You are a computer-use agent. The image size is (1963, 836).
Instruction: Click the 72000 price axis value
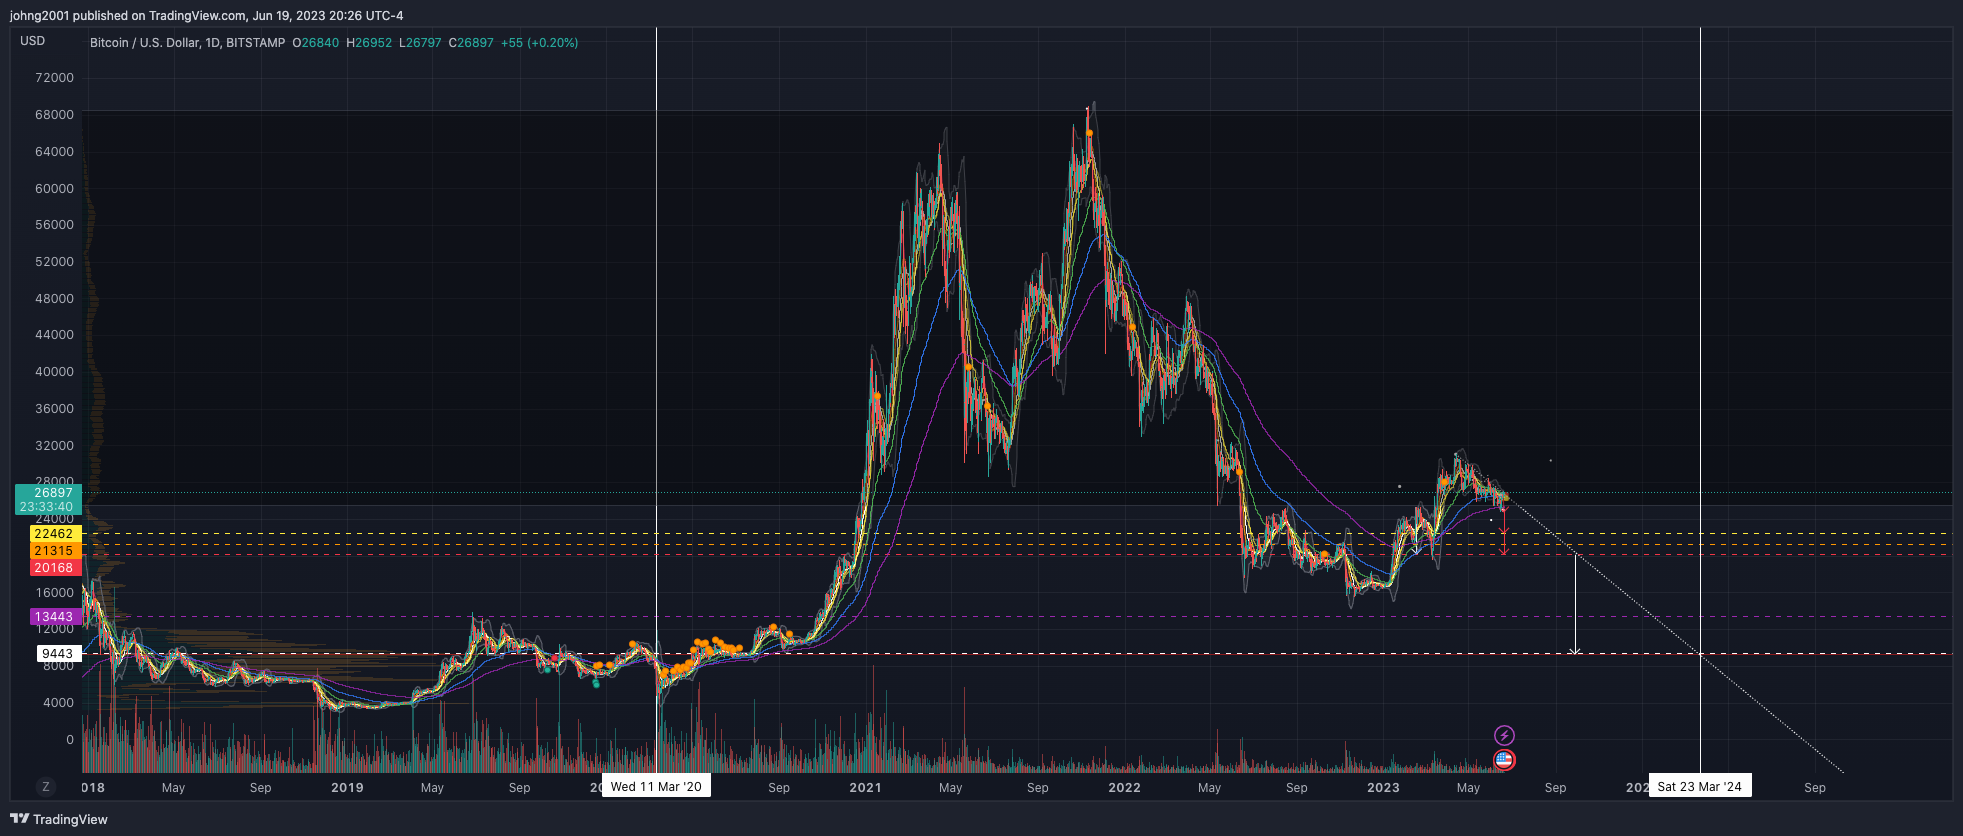click(x=54, y=78)
